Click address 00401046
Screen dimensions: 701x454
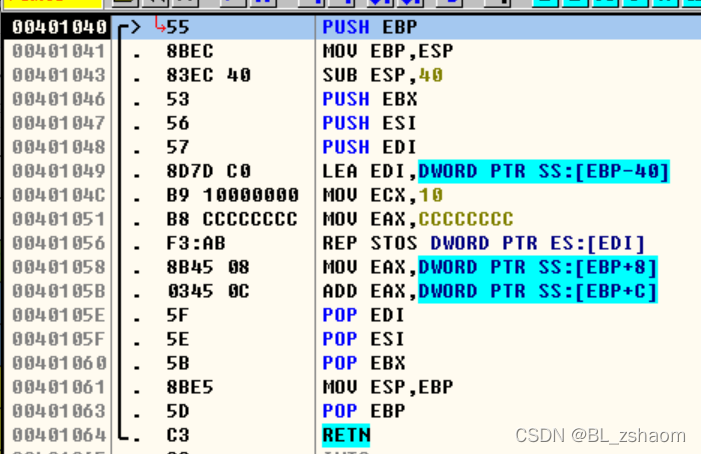59,99
